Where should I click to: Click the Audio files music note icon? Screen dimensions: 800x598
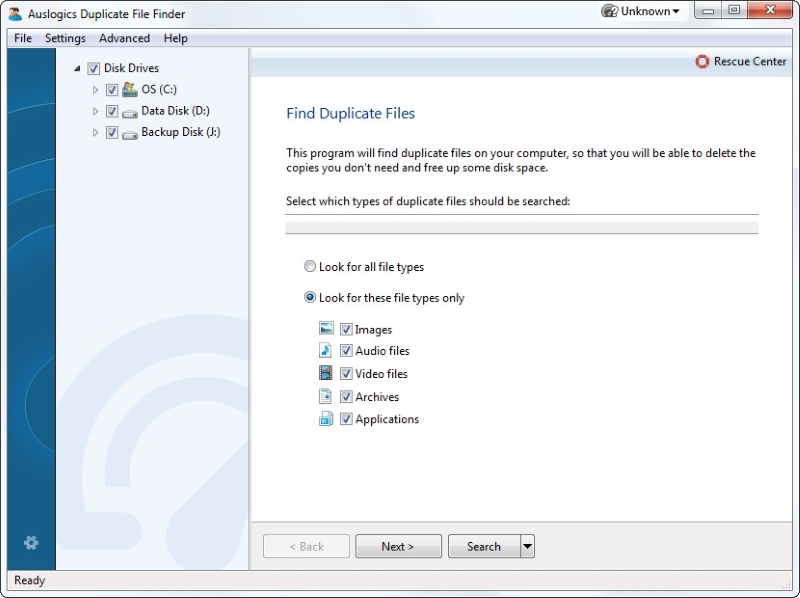[326, 350]
